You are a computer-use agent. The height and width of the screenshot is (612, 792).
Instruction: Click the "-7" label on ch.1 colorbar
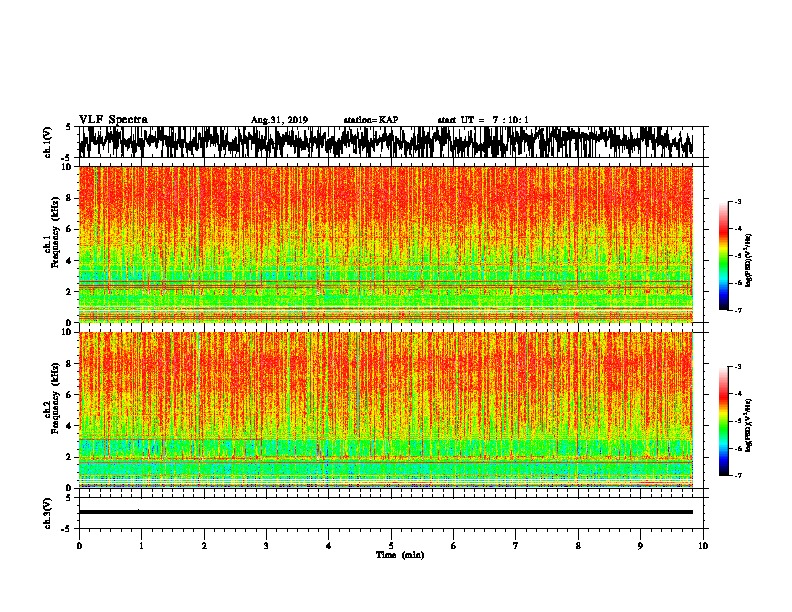pos(737,310)
